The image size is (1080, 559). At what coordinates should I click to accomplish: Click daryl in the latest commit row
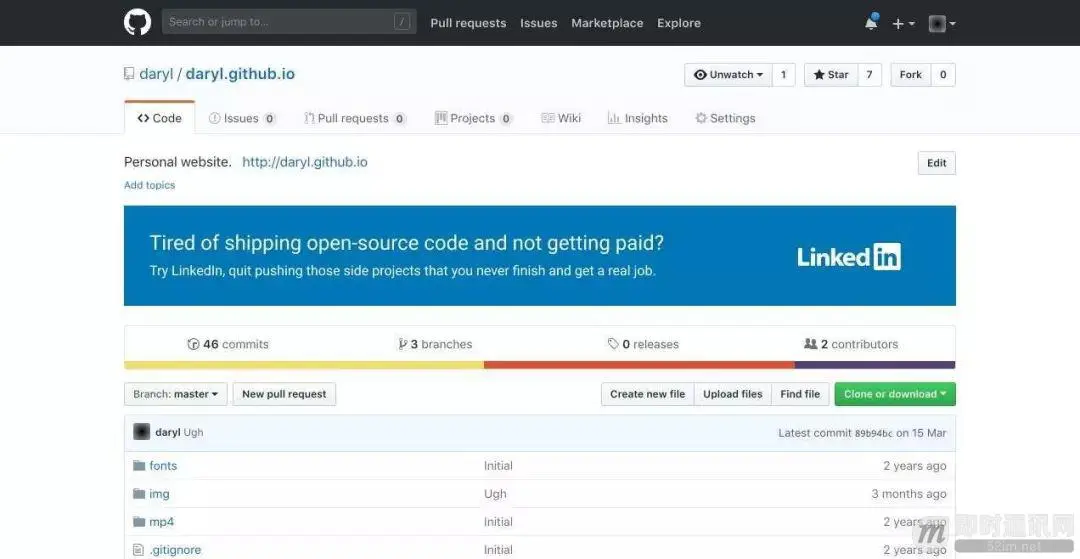click(x=168, y=433)
